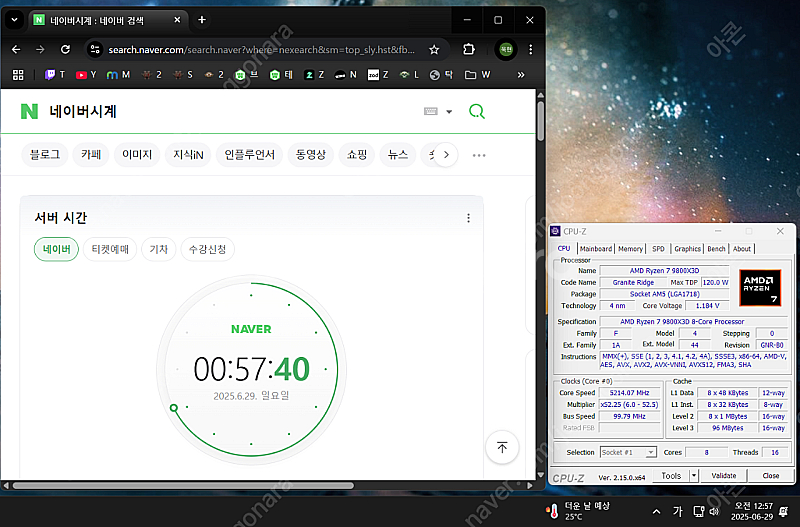This screenshot has width=800, height=527.
Task: Show hidden system tray icons
Action: (x=657, y=511)
